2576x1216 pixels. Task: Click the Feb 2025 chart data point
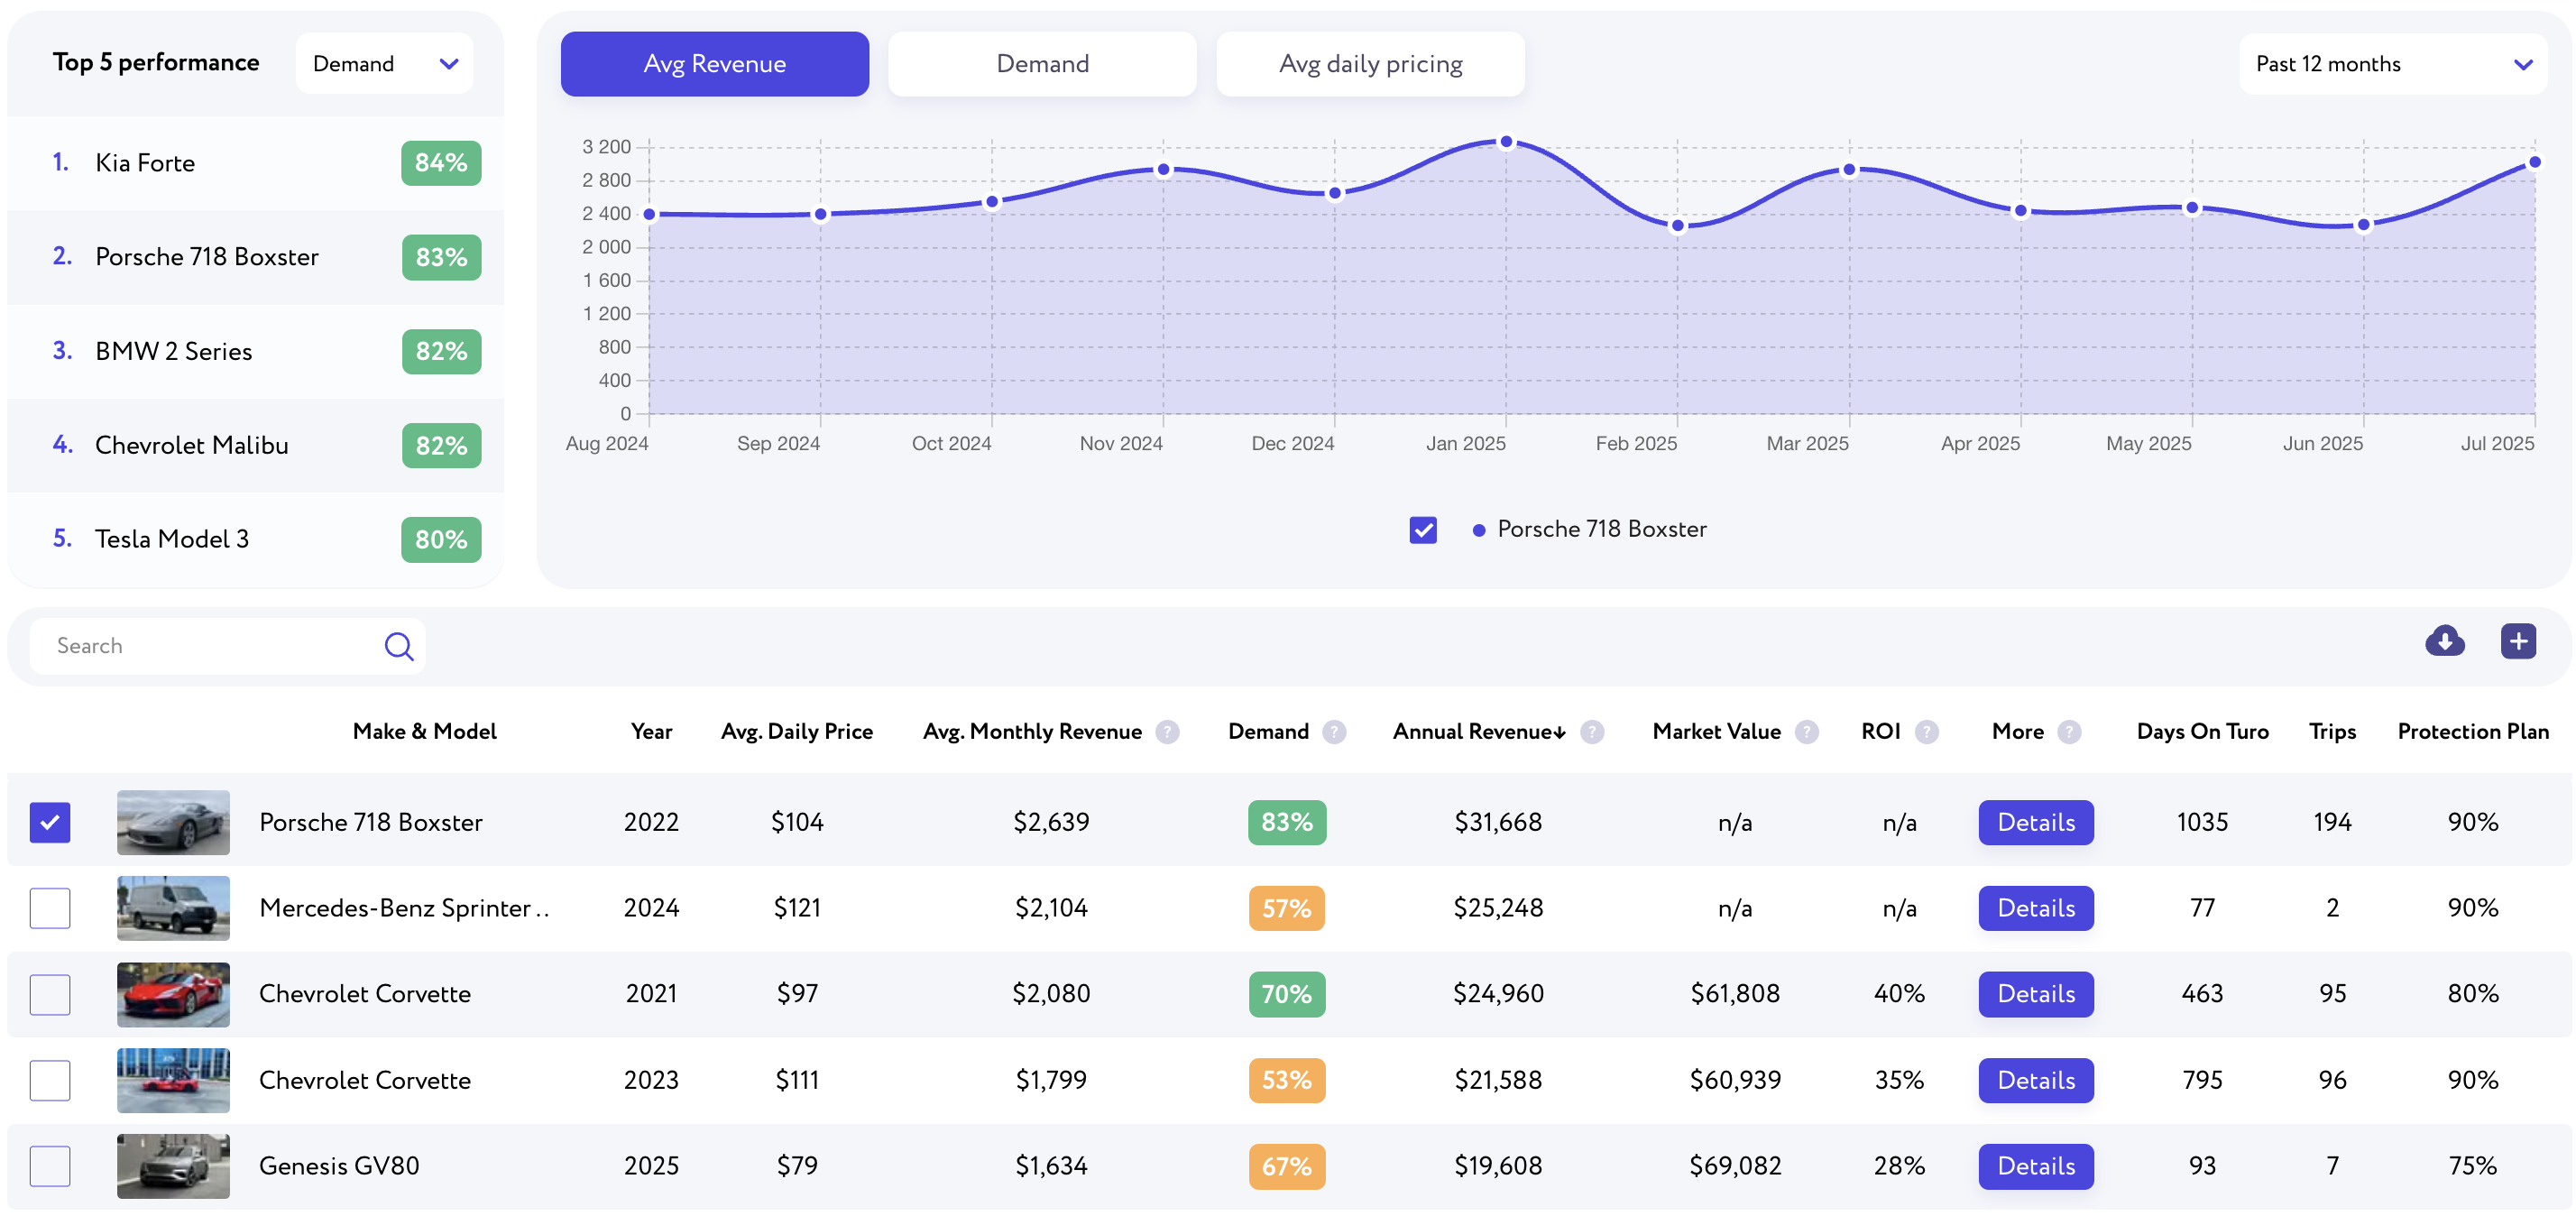coord(1678,226)
